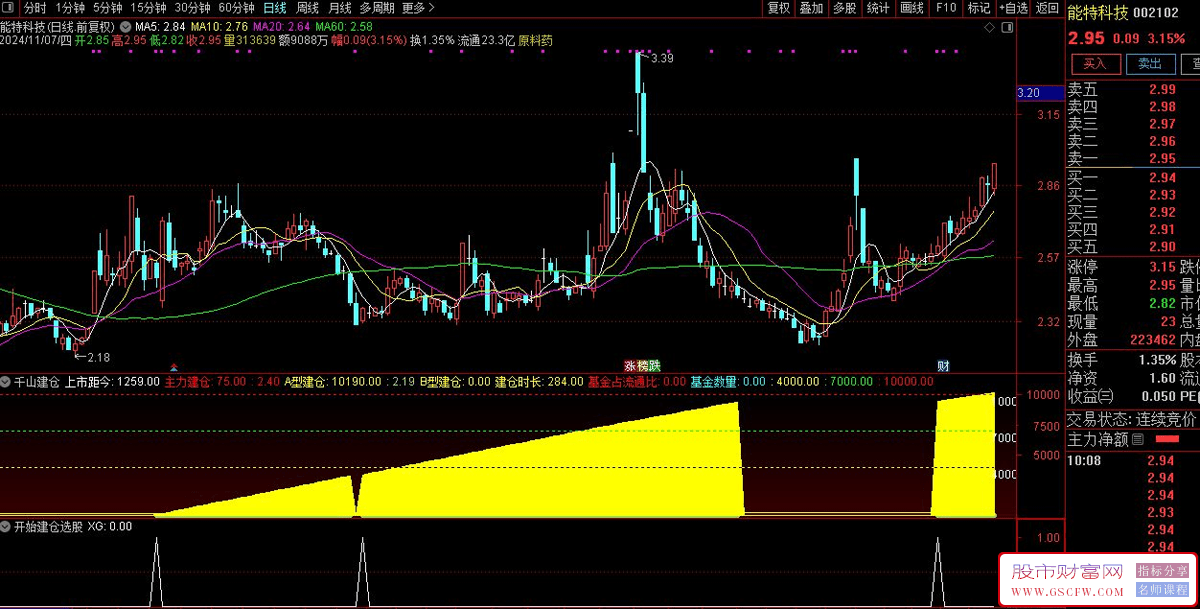This screenshot has height=609, width=1200.
Task: Switch to the 周线 weekly chart
Action: (307, 8)
